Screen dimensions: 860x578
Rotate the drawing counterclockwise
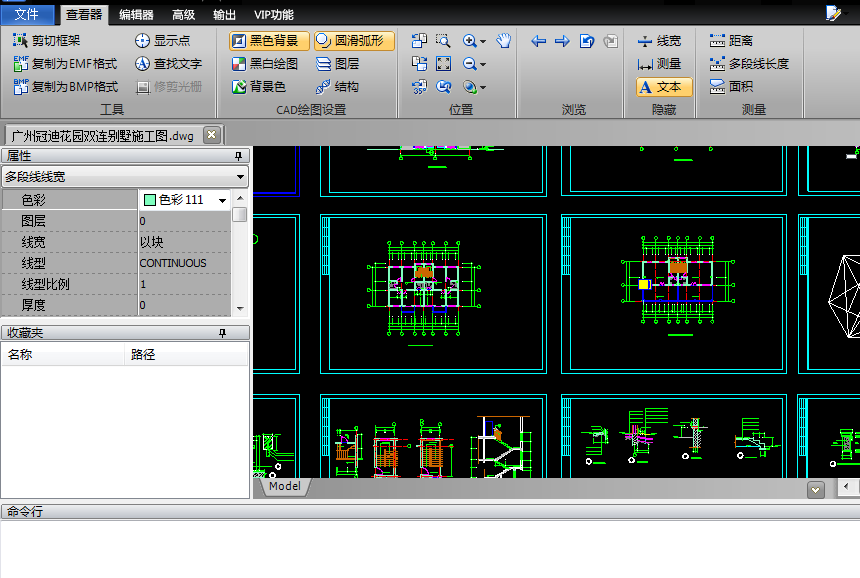pyautogui.click(x=419, y=41)
